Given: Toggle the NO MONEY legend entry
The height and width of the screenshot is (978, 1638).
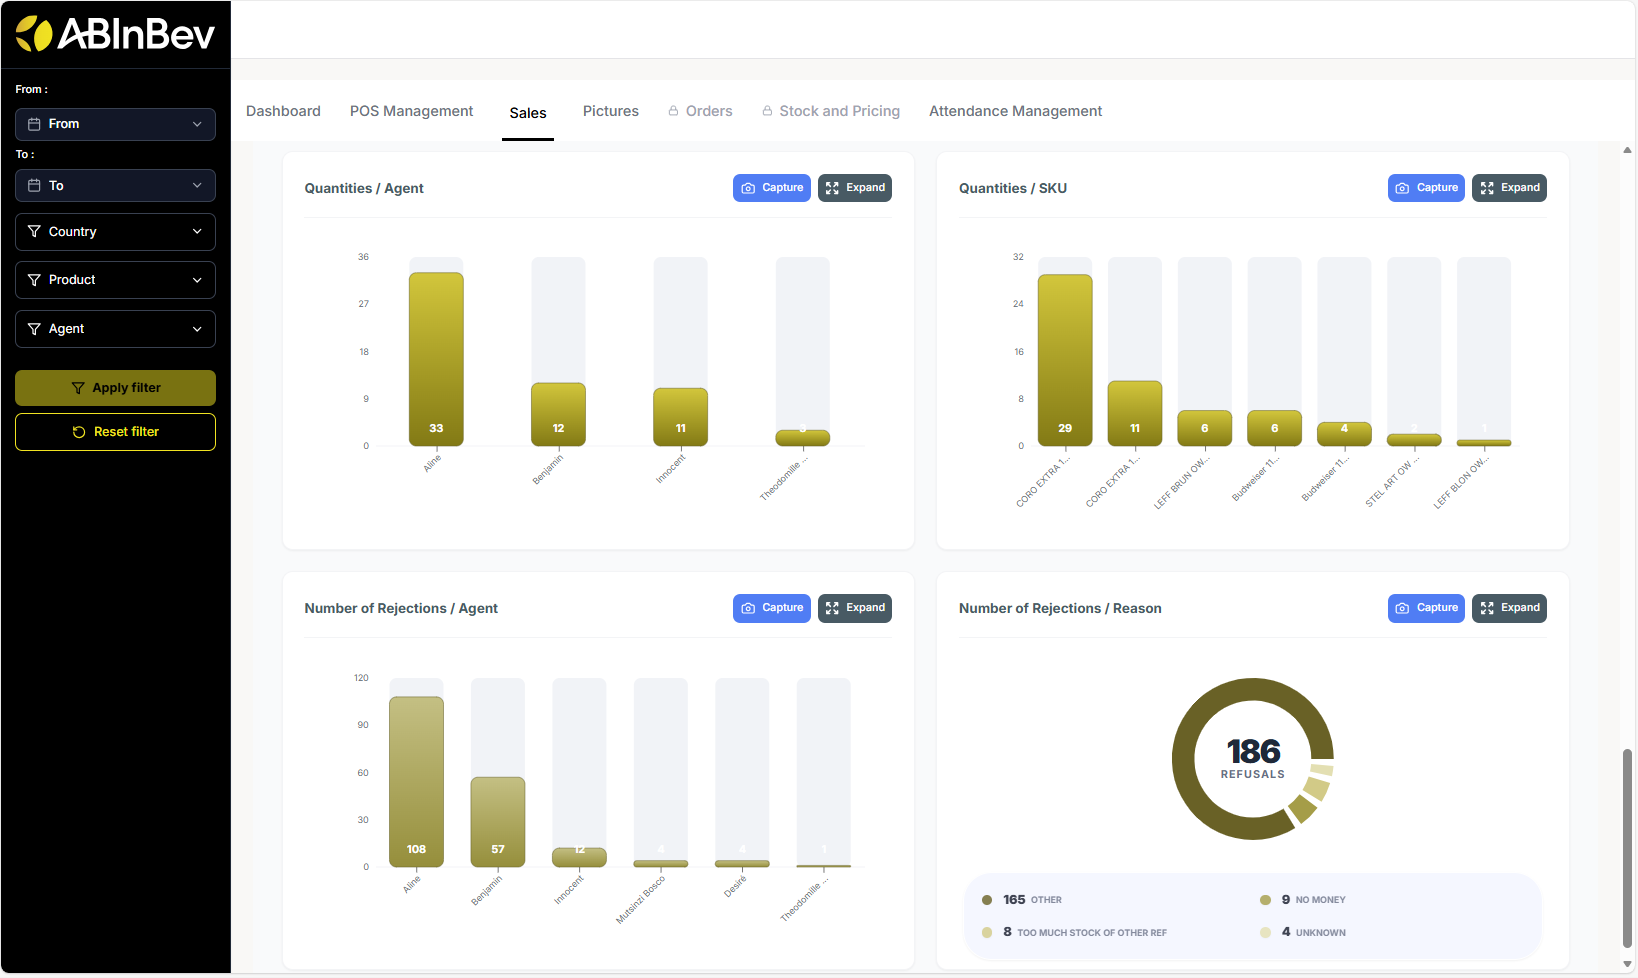Looking at the screenshot, I should tap(1312, 900).
